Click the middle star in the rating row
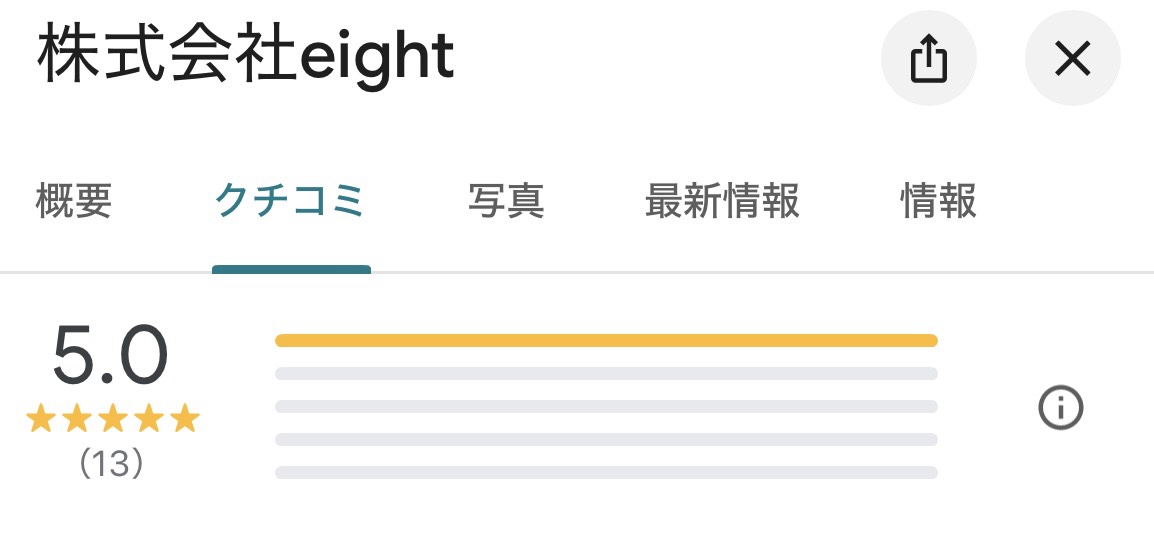The width and height of the screenshot is (1154, 539). pos(113,419)
